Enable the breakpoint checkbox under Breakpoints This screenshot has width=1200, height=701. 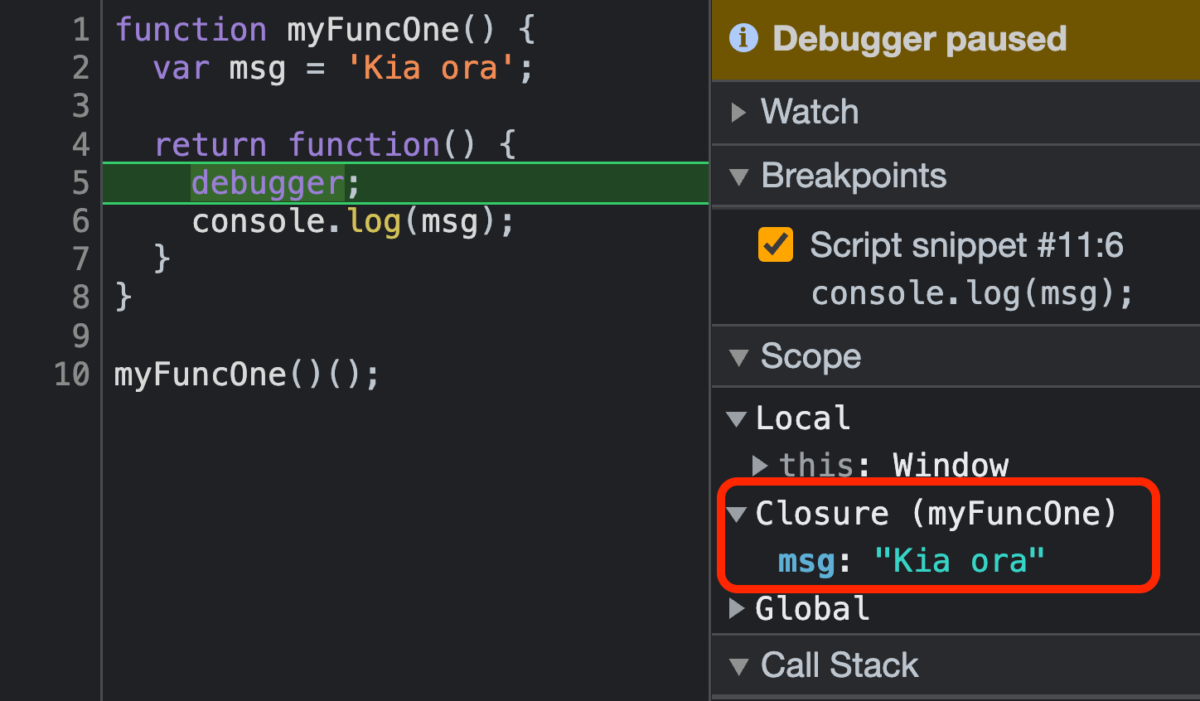776,243
